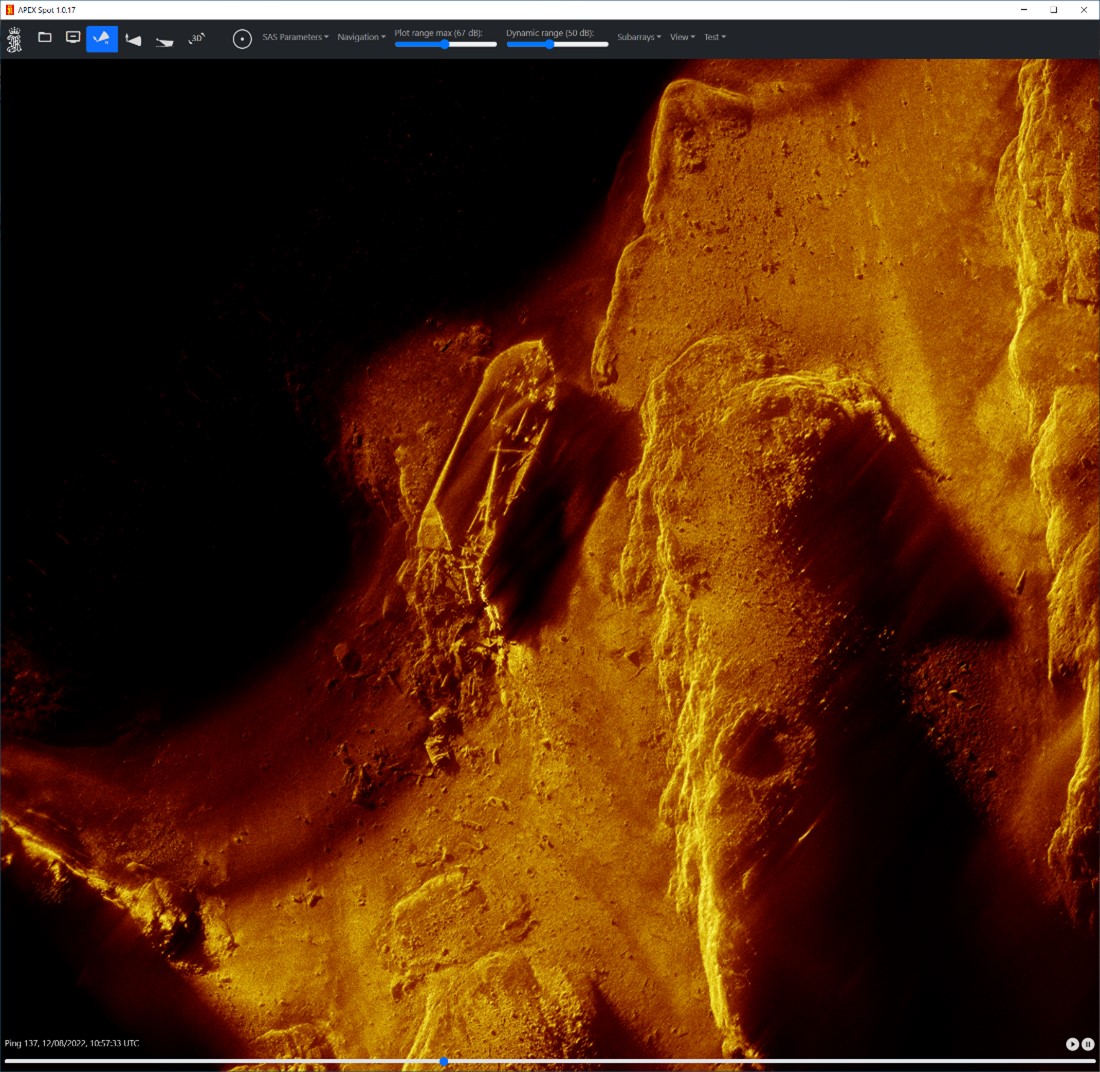Viewport: 1100px width, 1072px height.
Task: Click the Dynamic range slider track
Action: [x=580, y=44]
